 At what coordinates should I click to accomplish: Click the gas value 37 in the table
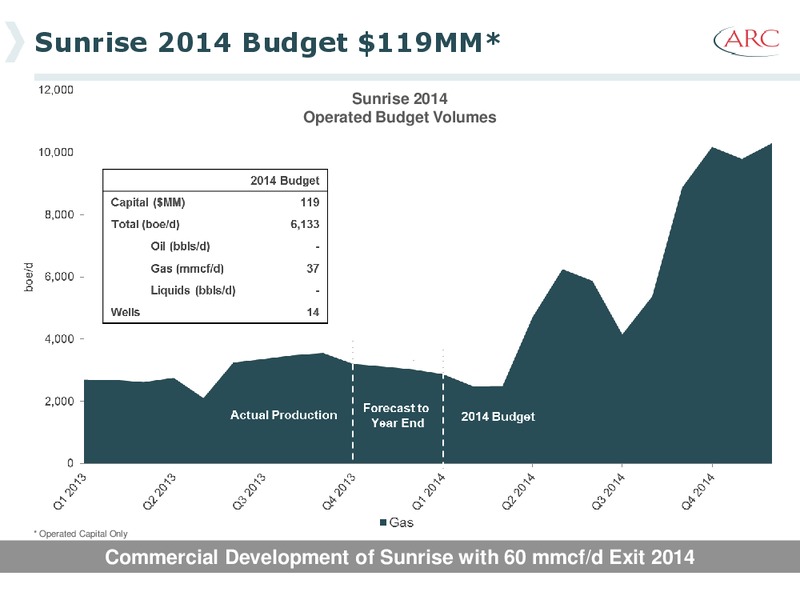point(313,268)
